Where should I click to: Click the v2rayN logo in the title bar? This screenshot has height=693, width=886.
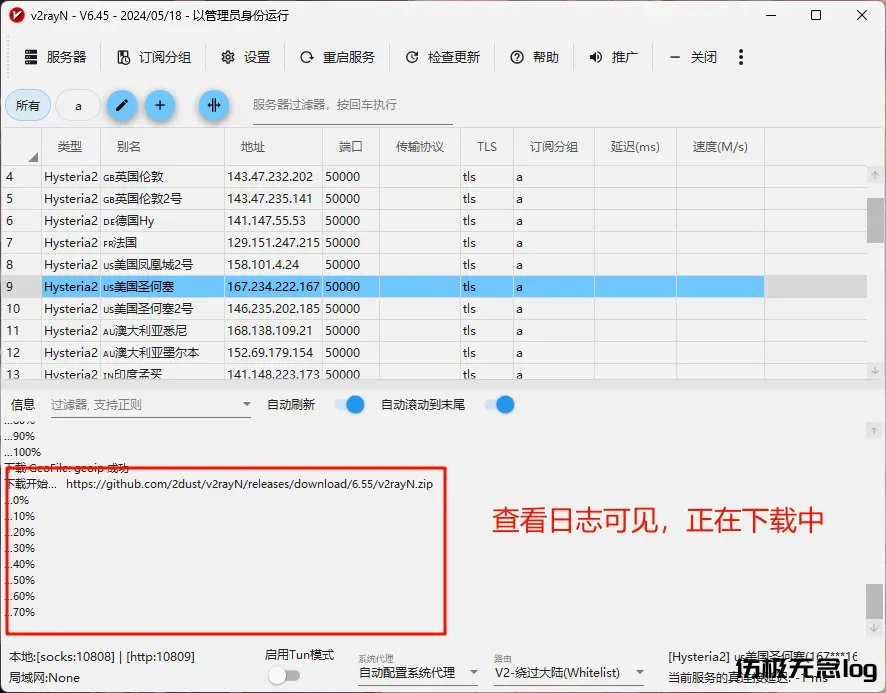pos(16,15)
